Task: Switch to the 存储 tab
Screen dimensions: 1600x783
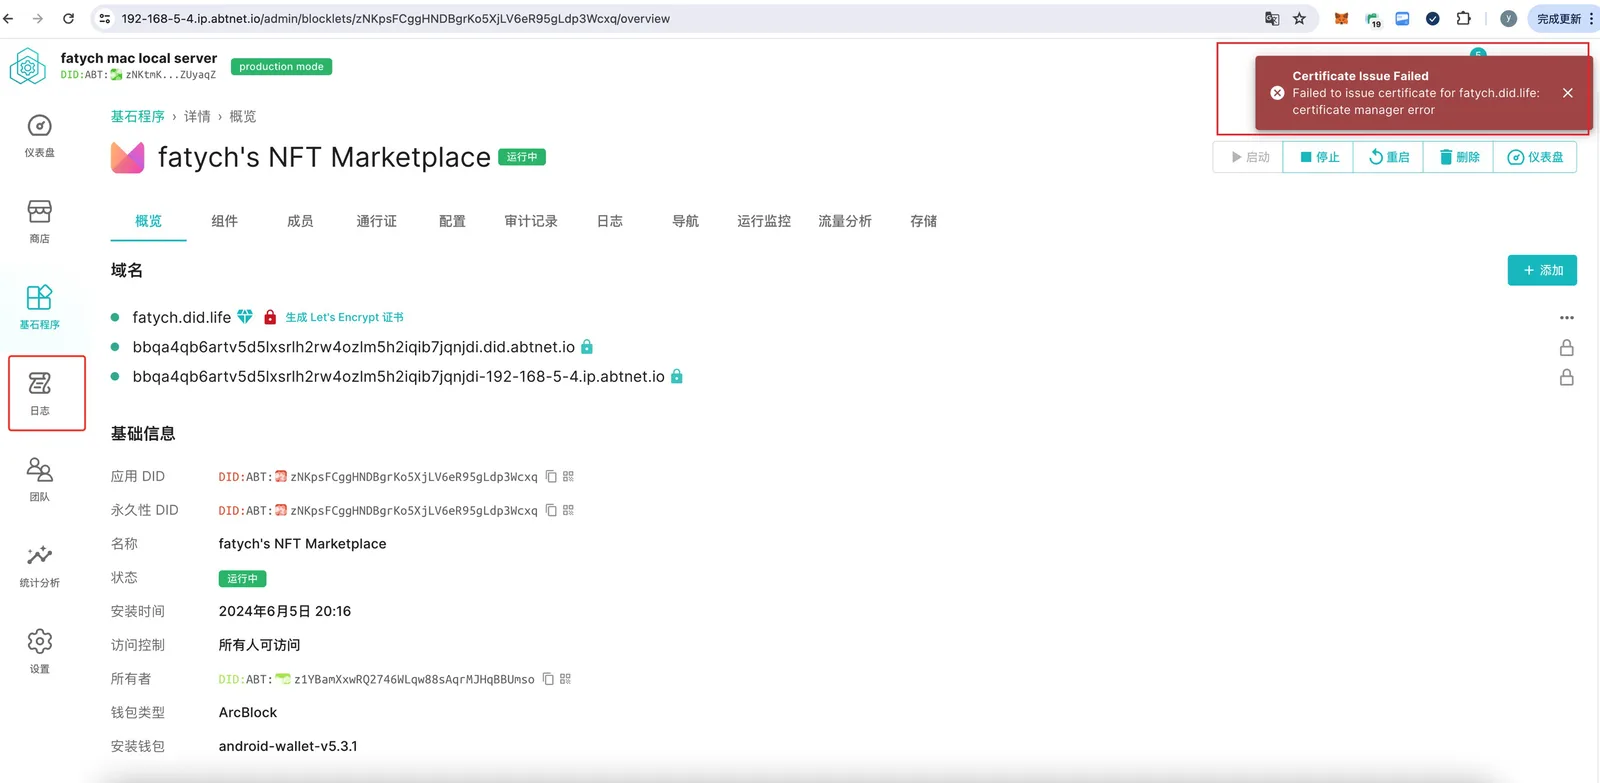Action: [x=924, y=221]
